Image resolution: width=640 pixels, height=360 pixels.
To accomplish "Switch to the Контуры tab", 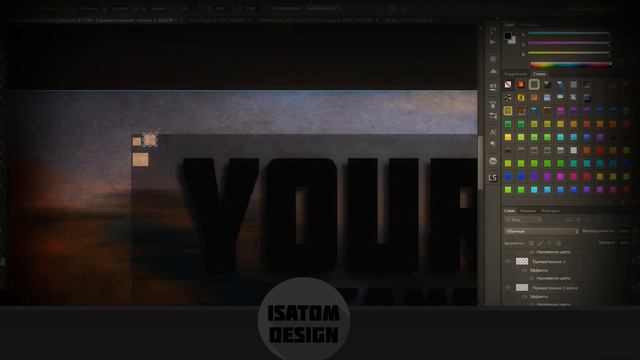I will [x=550, y=211].
